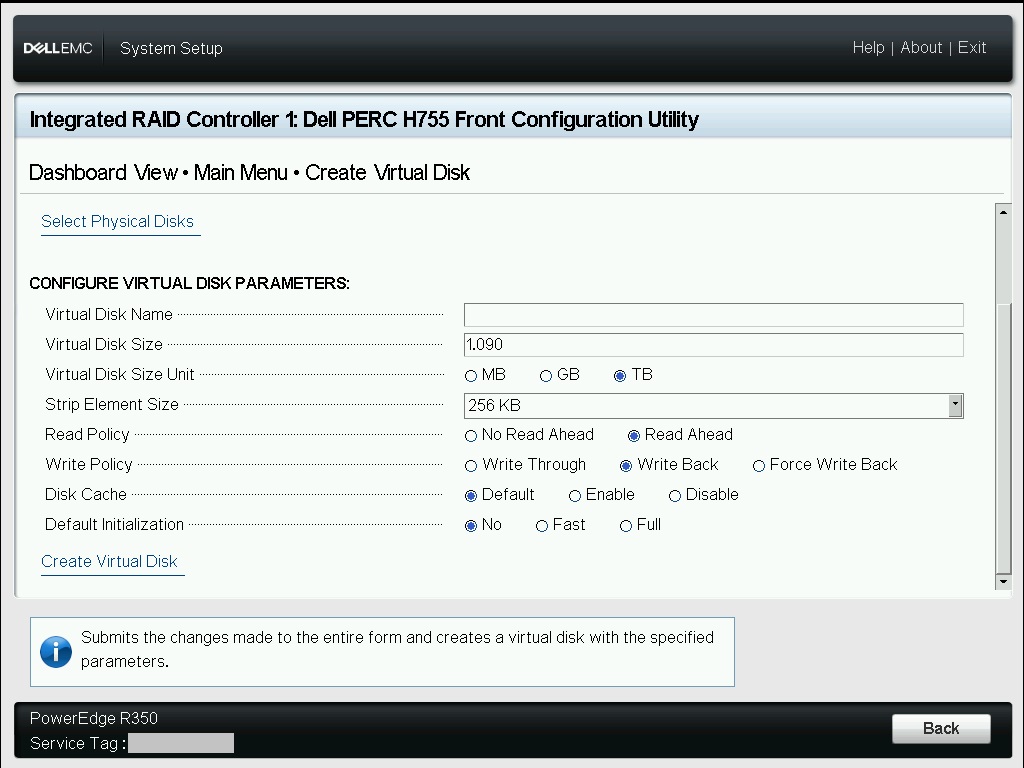The width and height of the screenshot is (1024, 768).
Task: Click the Dell EMC logo
Action: point(57,48)
